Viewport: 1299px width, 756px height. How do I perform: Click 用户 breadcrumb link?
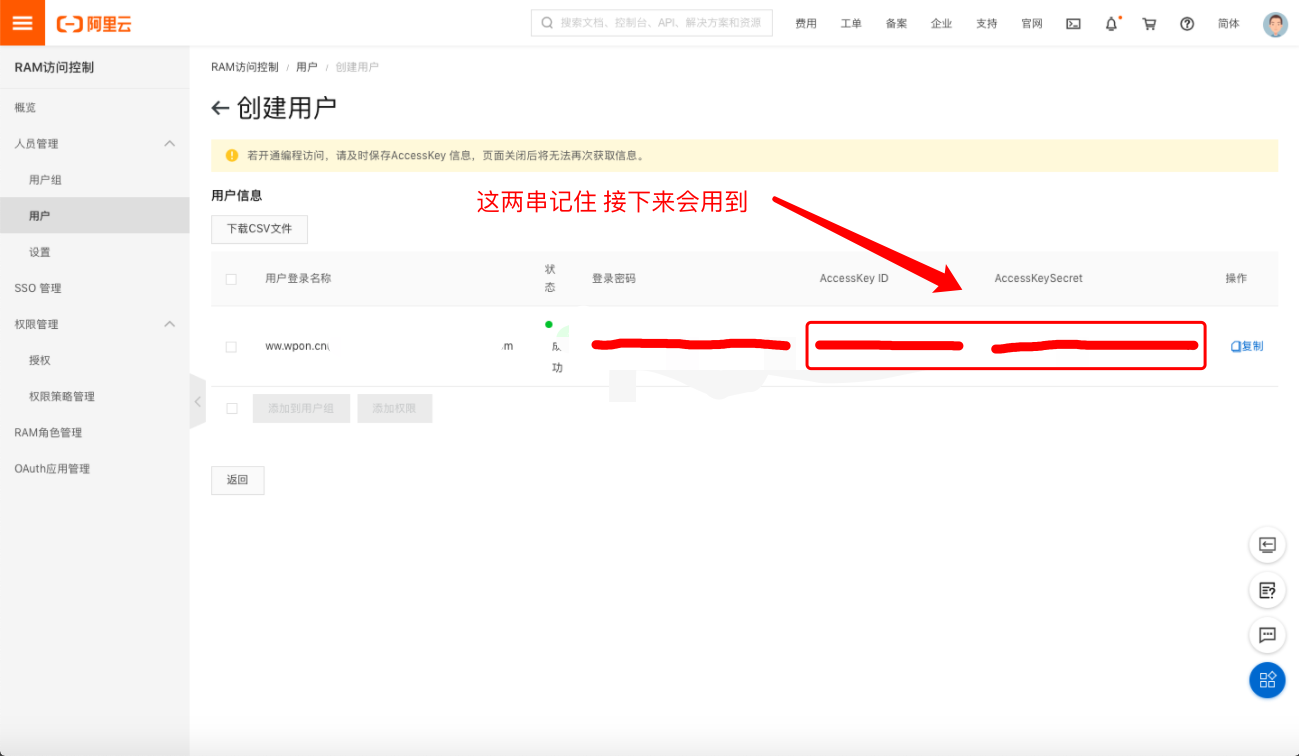point(306,67)
